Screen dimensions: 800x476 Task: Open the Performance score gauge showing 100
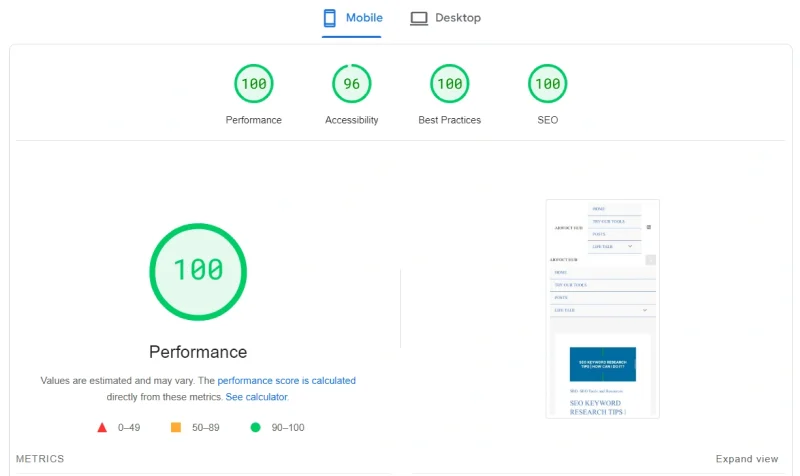pos(254,83)
